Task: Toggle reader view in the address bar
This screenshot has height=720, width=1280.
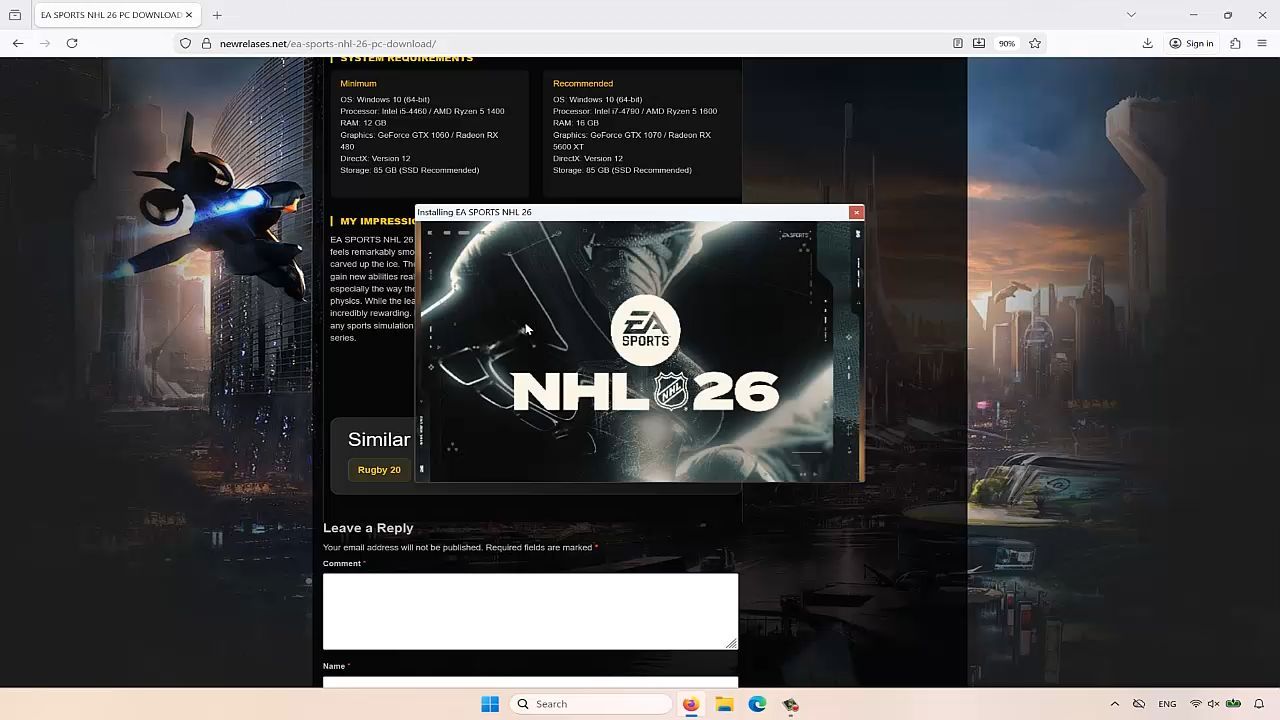Action: (957, 43)
